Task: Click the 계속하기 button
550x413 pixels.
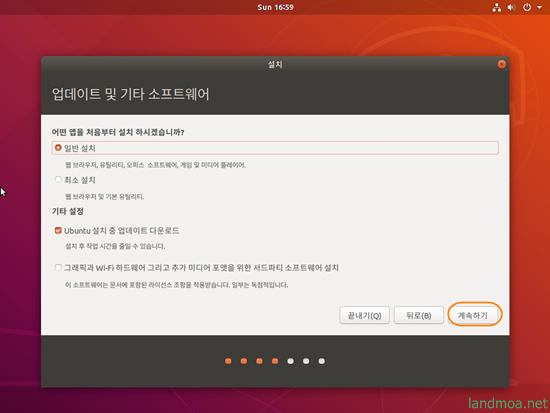Action: point(473,315)
